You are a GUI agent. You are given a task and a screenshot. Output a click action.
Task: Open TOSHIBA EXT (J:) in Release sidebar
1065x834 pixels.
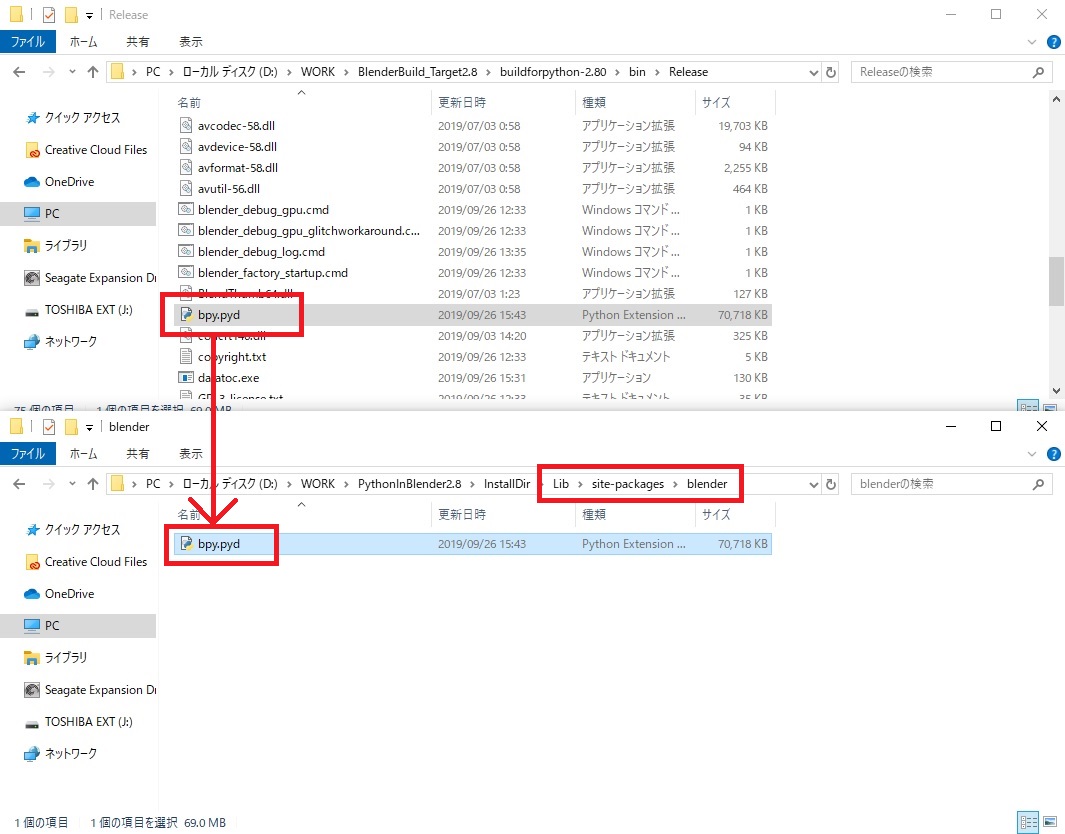79,310
